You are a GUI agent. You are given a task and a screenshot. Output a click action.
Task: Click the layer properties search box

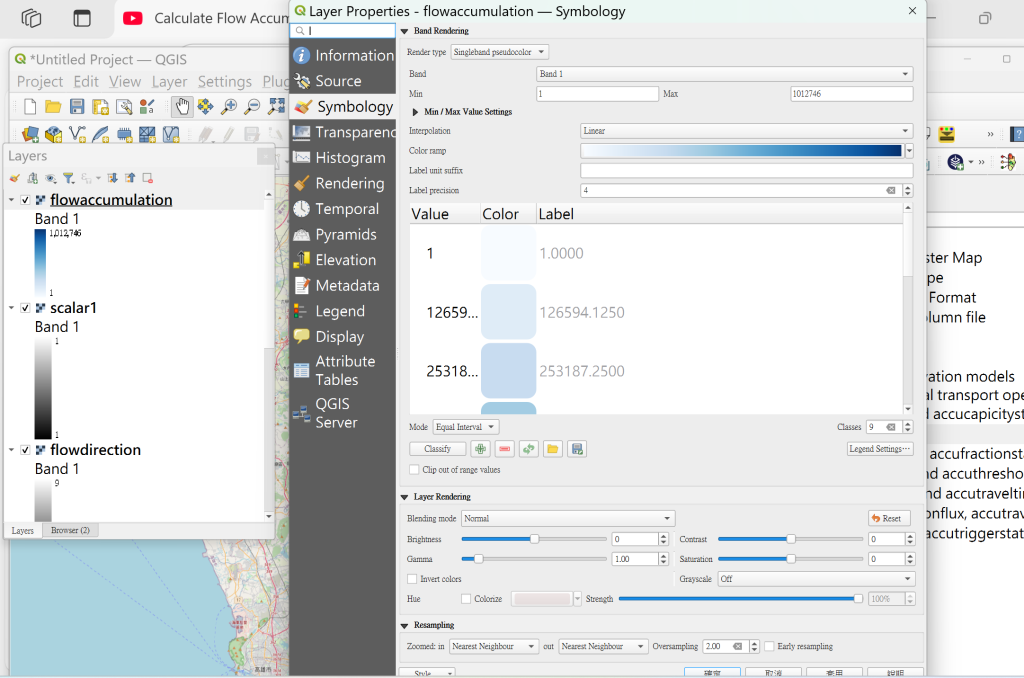coord(343,31)
